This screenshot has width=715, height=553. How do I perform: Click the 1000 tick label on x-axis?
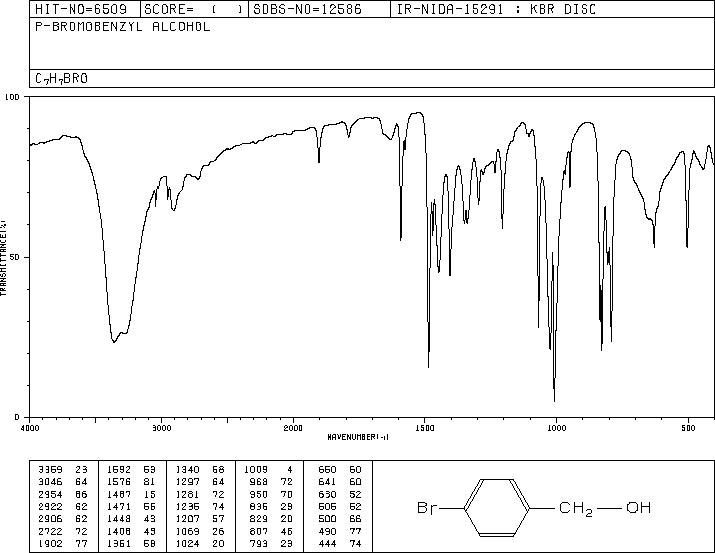(x=556, y=428)
